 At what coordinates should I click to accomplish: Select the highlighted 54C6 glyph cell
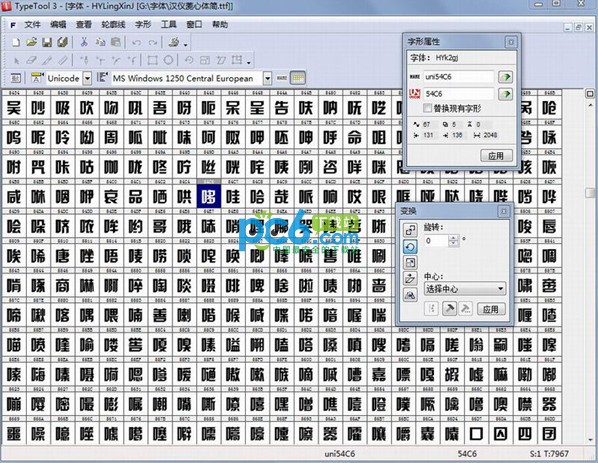point(209,196)
